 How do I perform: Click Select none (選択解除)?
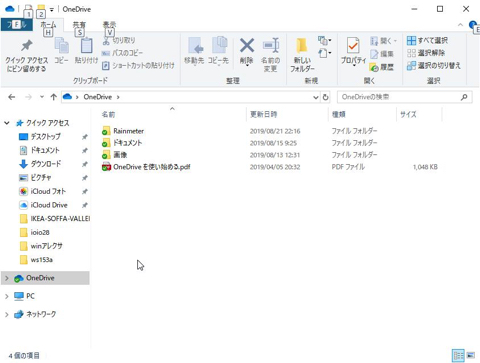(426, 53)
